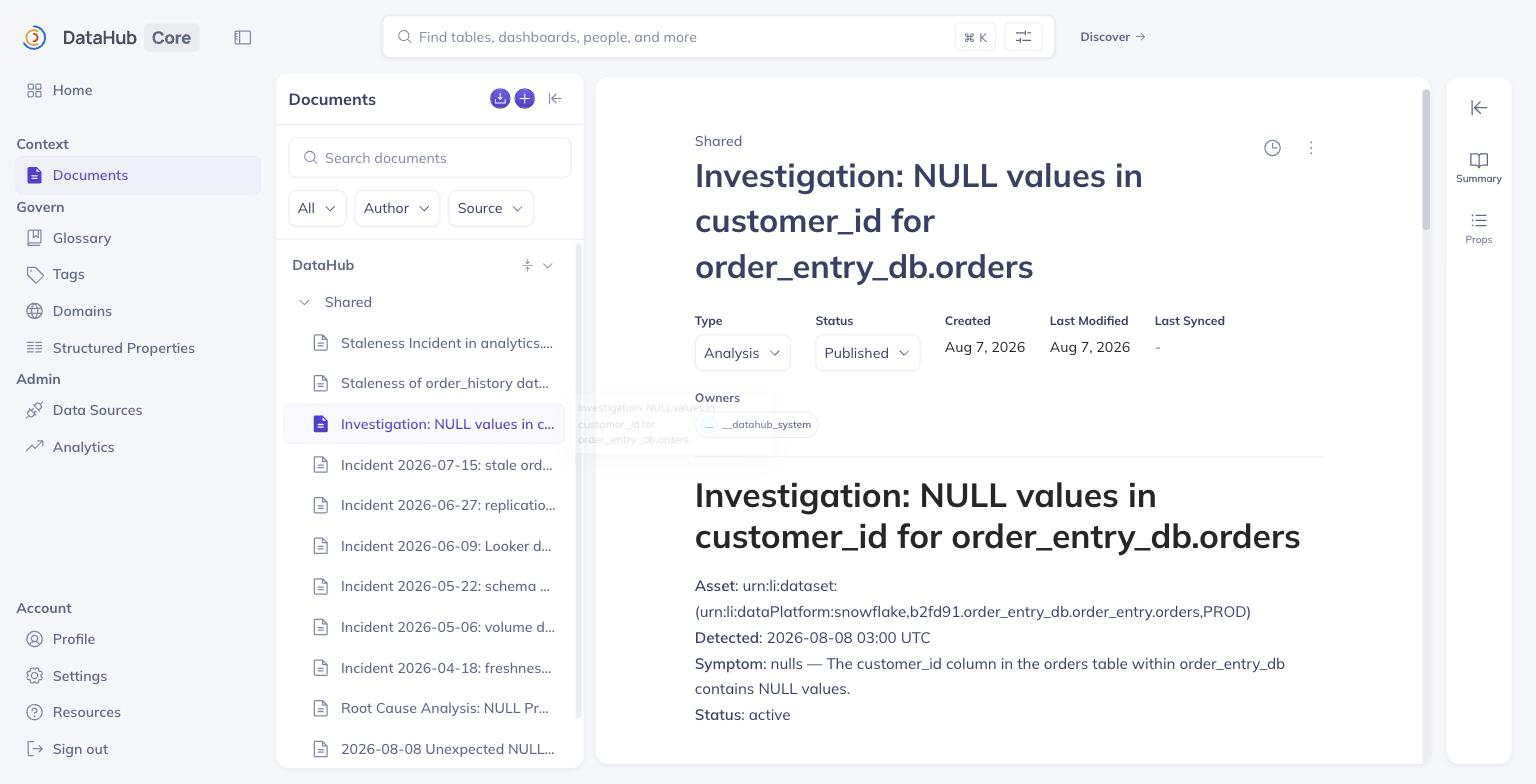
Task: Open Incident 2026-06-27 replication document
Action: [x=424, y=505]
